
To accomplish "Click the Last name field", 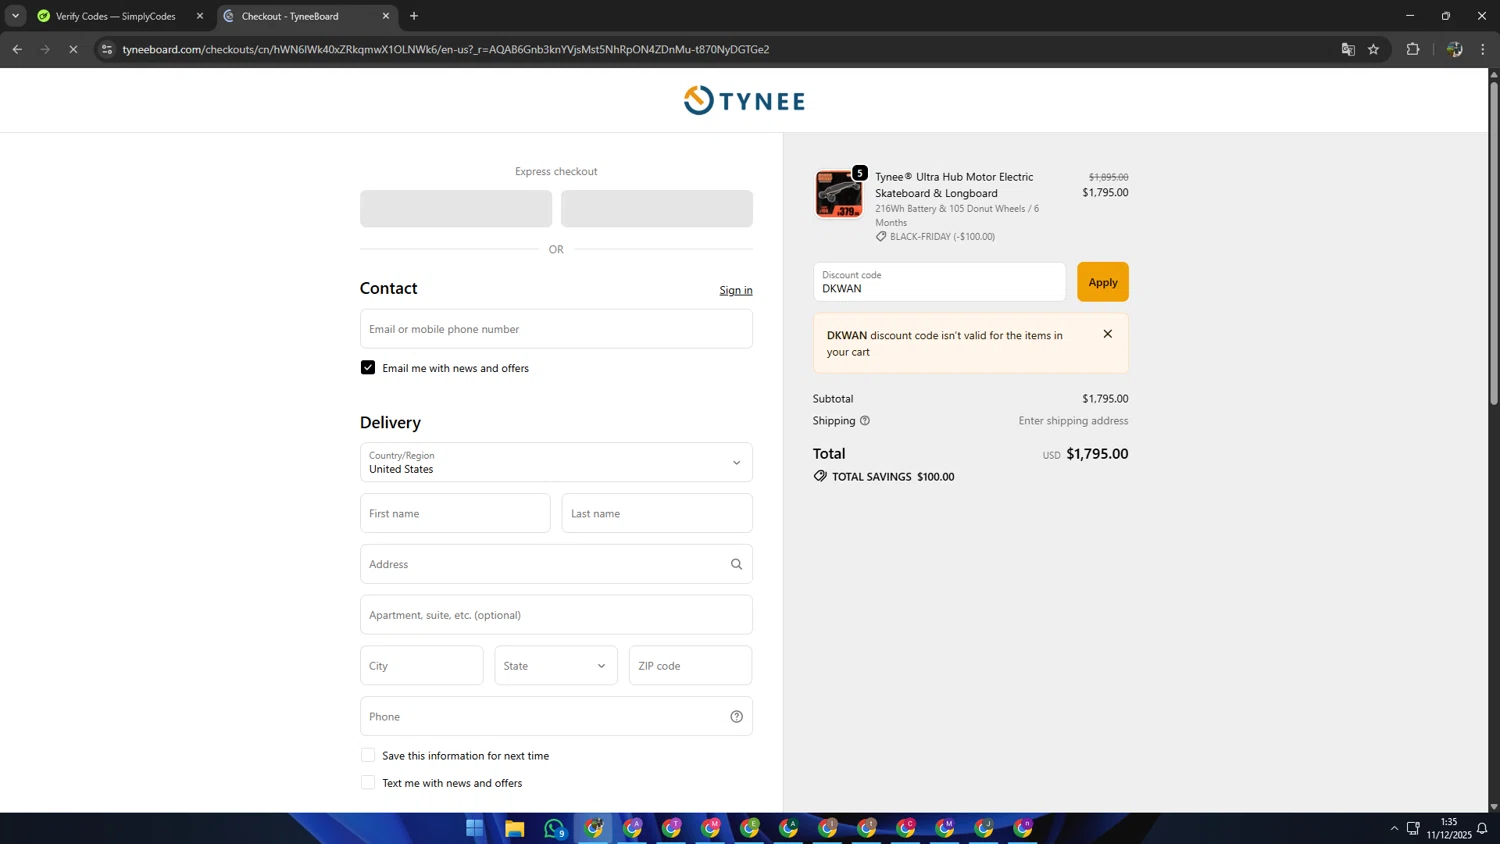I will [657, 513].
